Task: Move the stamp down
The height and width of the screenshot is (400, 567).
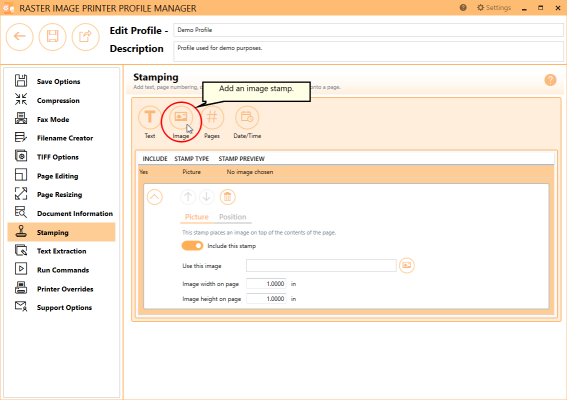Action: tap(206, 197)
